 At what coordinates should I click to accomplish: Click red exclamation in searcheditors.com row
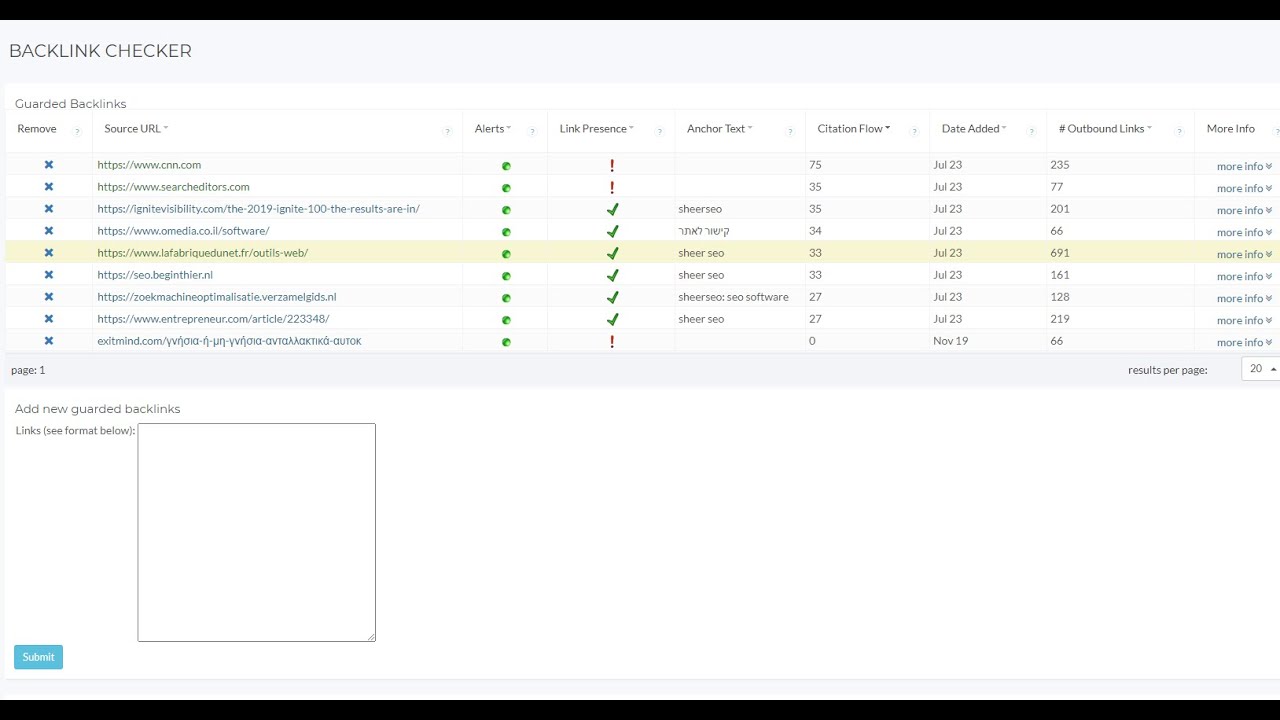click(x=612, y=187)
